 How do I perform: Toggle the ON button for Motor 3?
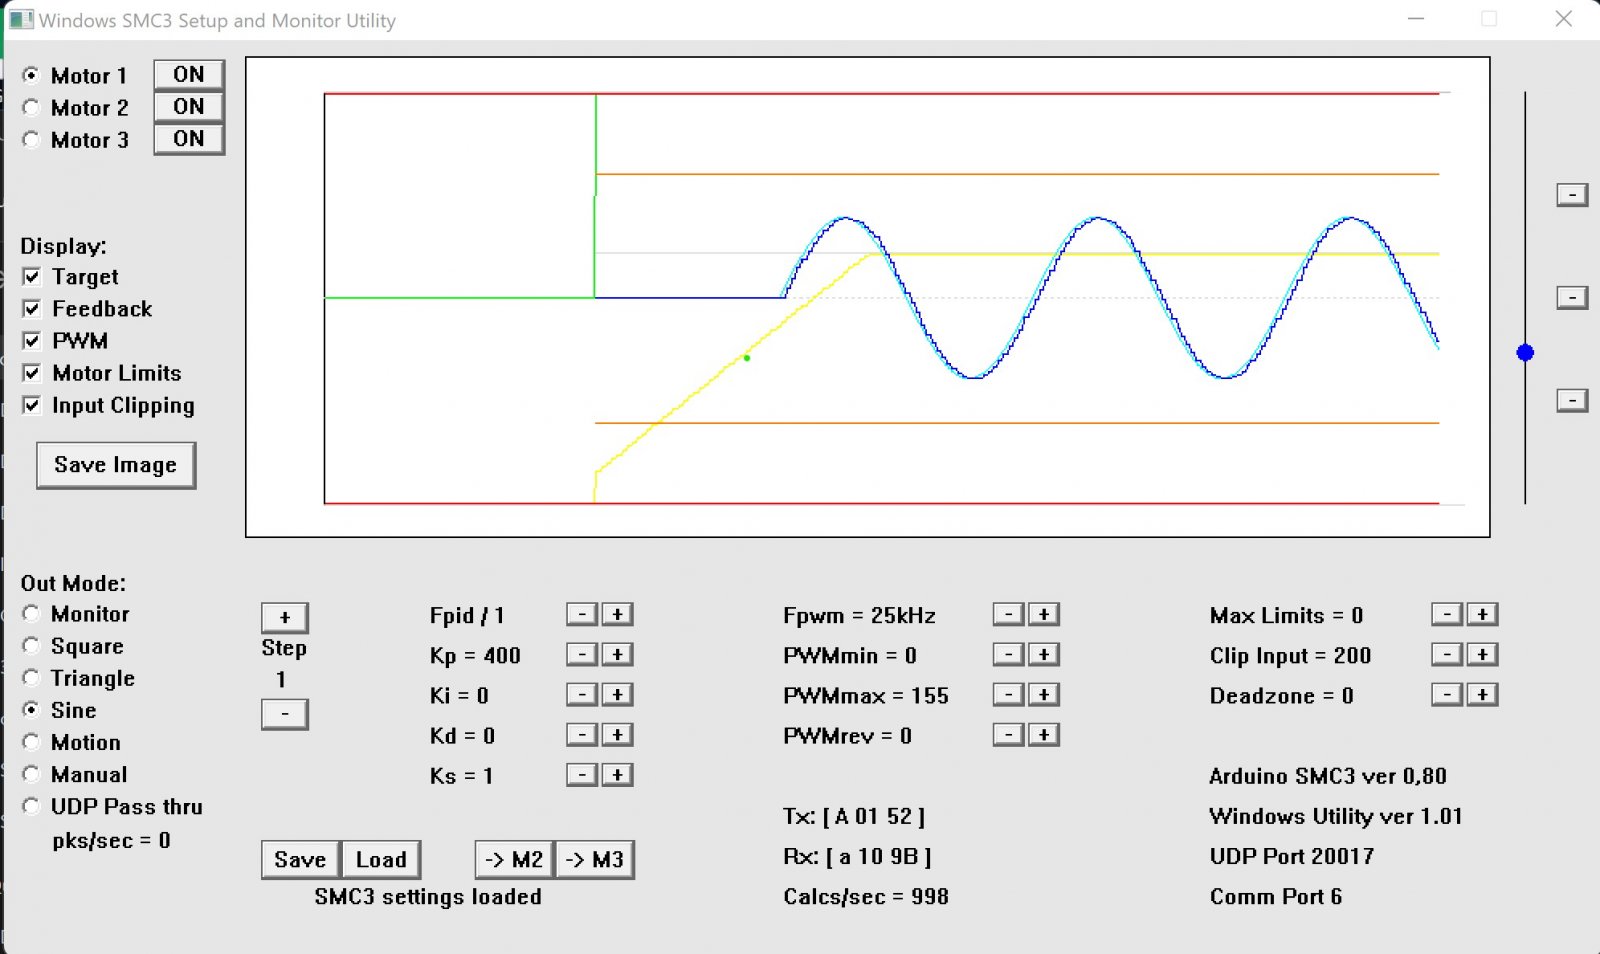(189, 139)
